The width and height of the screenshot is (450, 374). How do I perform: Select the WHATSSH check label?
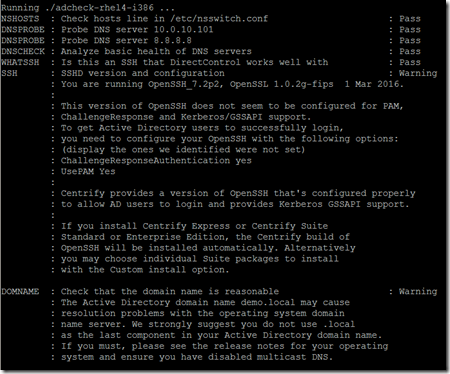[20, 62]
